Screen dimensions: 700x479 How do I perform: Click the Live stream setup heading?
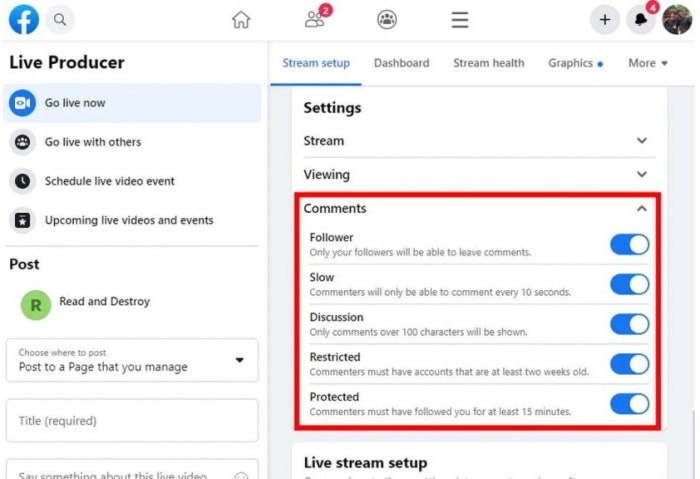pyautogui.click(x=365, y=463)
